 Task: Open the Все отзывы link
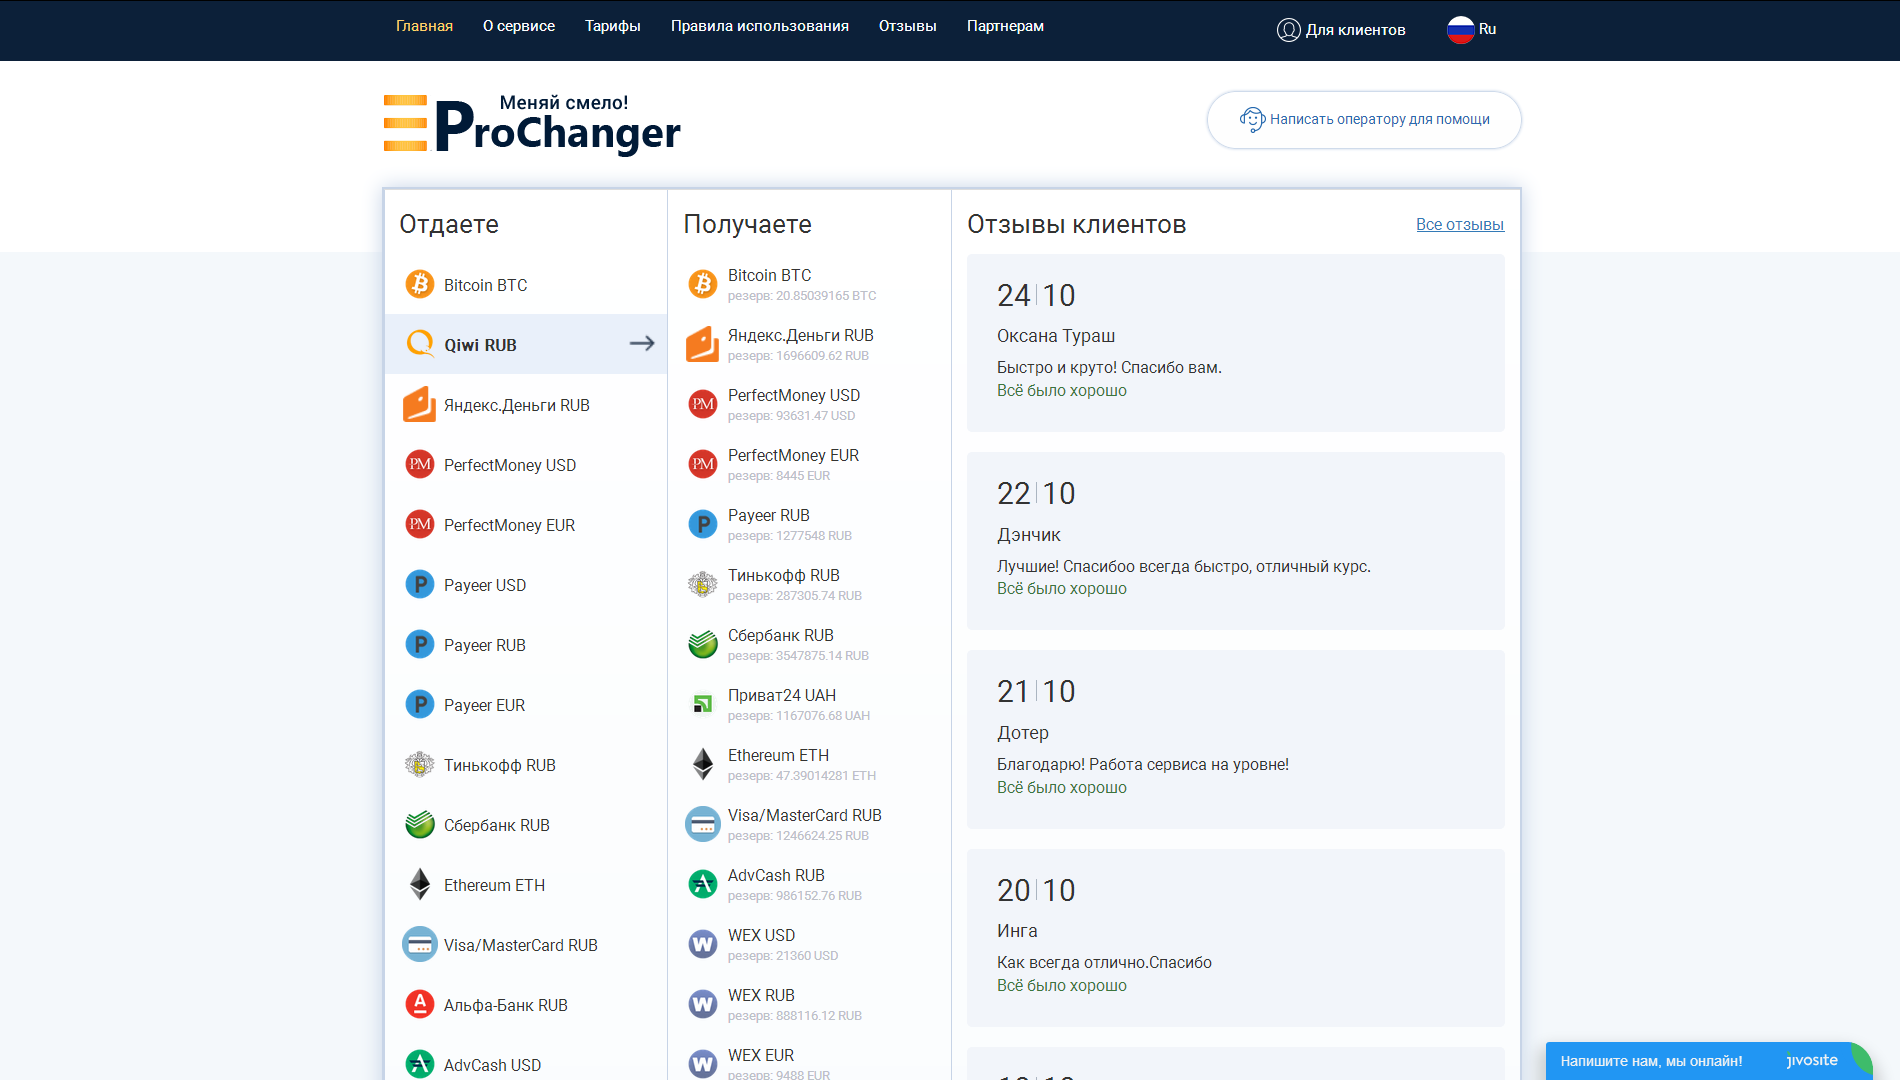coord(1460,225)
